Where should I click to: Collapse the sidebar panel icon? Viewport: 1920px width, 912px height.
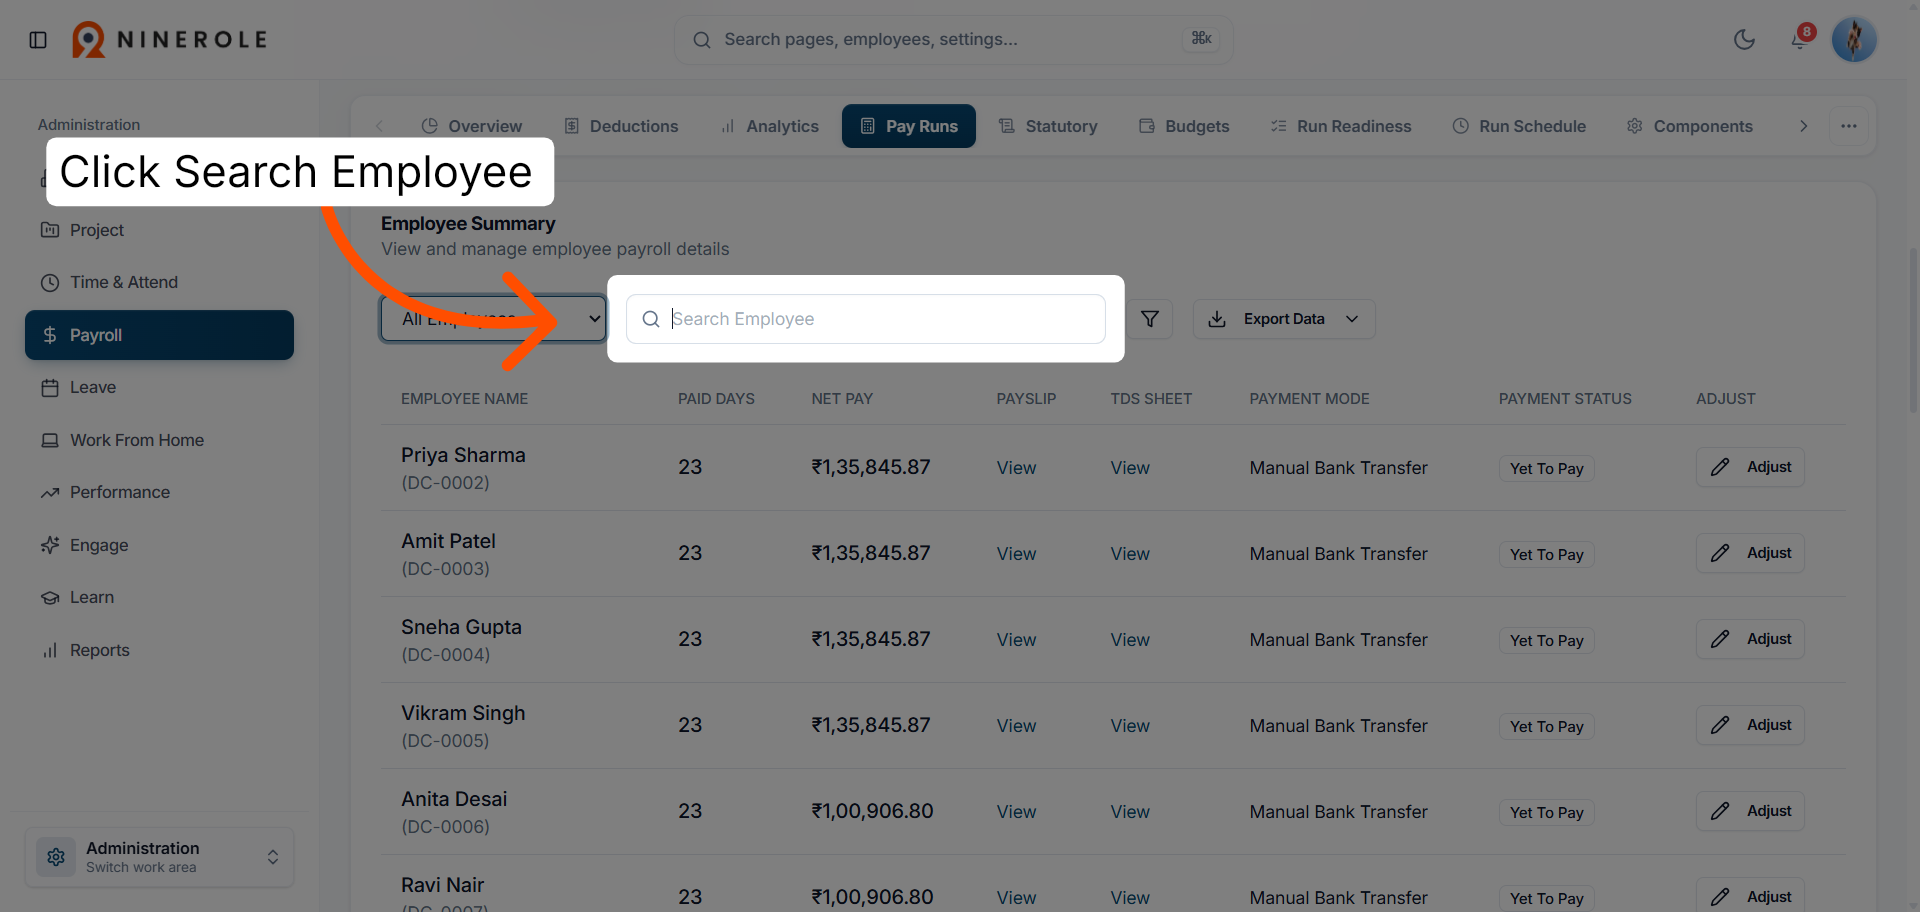click(x=38, y=40)
